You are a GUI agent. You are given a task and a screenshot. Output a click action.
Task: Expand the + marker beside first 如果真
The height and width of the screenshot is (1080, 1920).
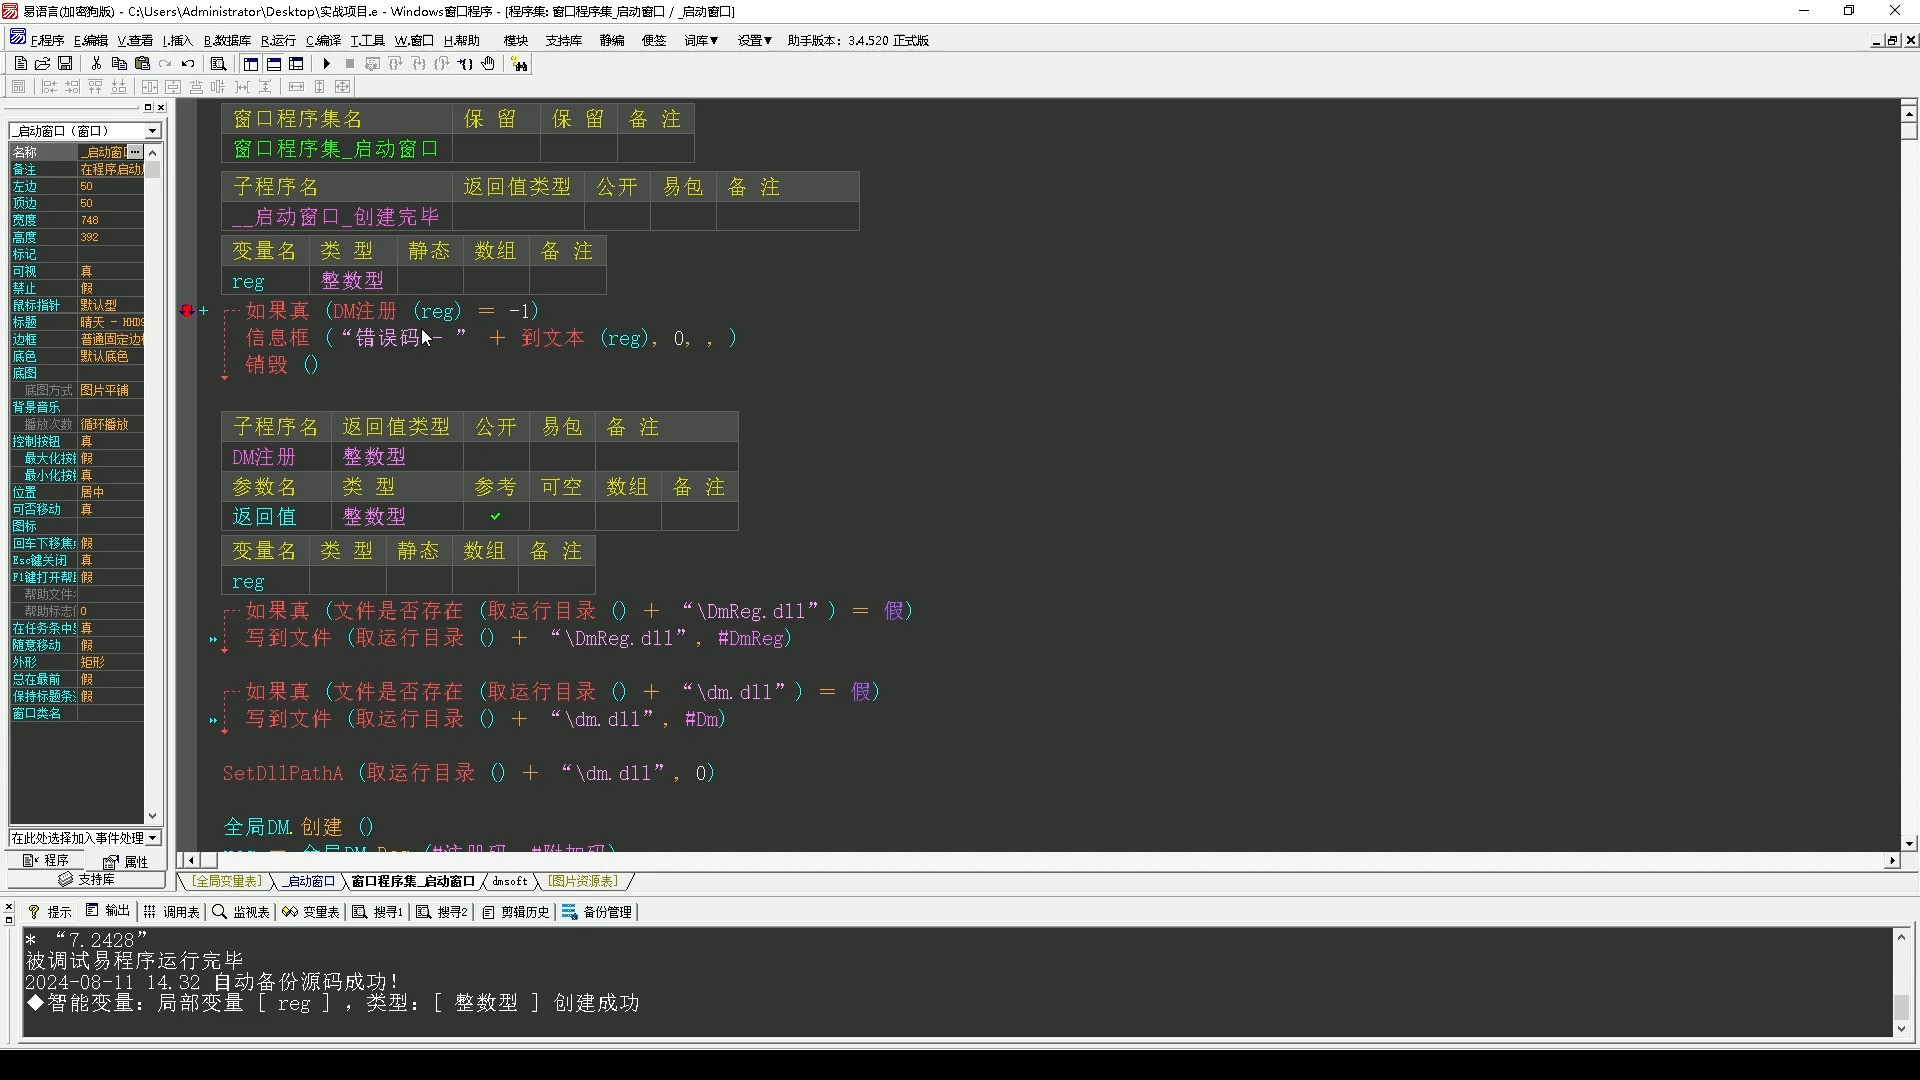(204, 311)
